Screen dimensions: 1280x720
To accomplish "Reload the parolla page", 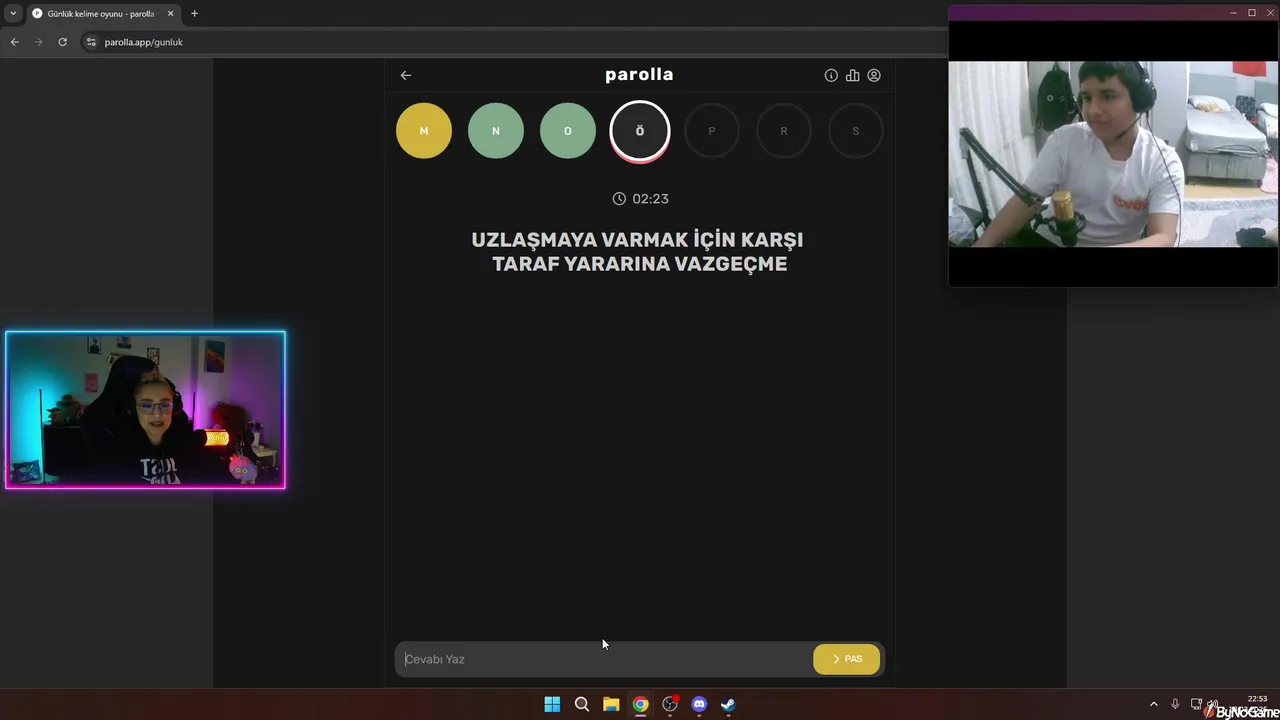I will (x=62, y=42).
